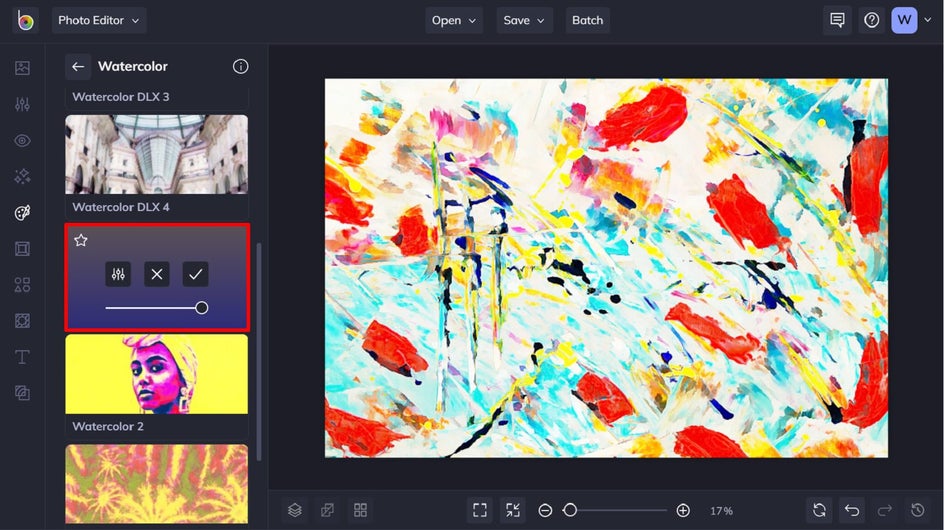944x530 pixels.
Task: Click the fit to screen icon
Action: (480, 511)
